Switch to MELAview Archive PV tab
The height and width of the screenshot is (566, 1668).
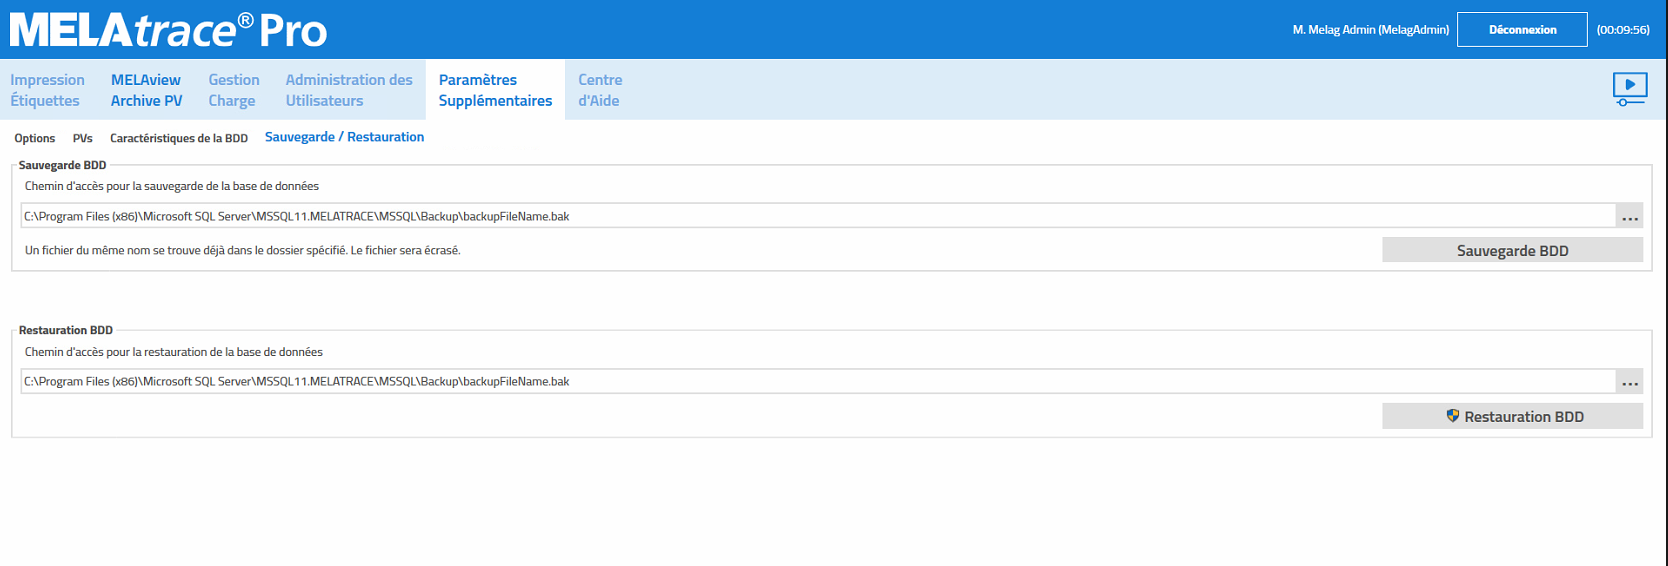[146, 90]
